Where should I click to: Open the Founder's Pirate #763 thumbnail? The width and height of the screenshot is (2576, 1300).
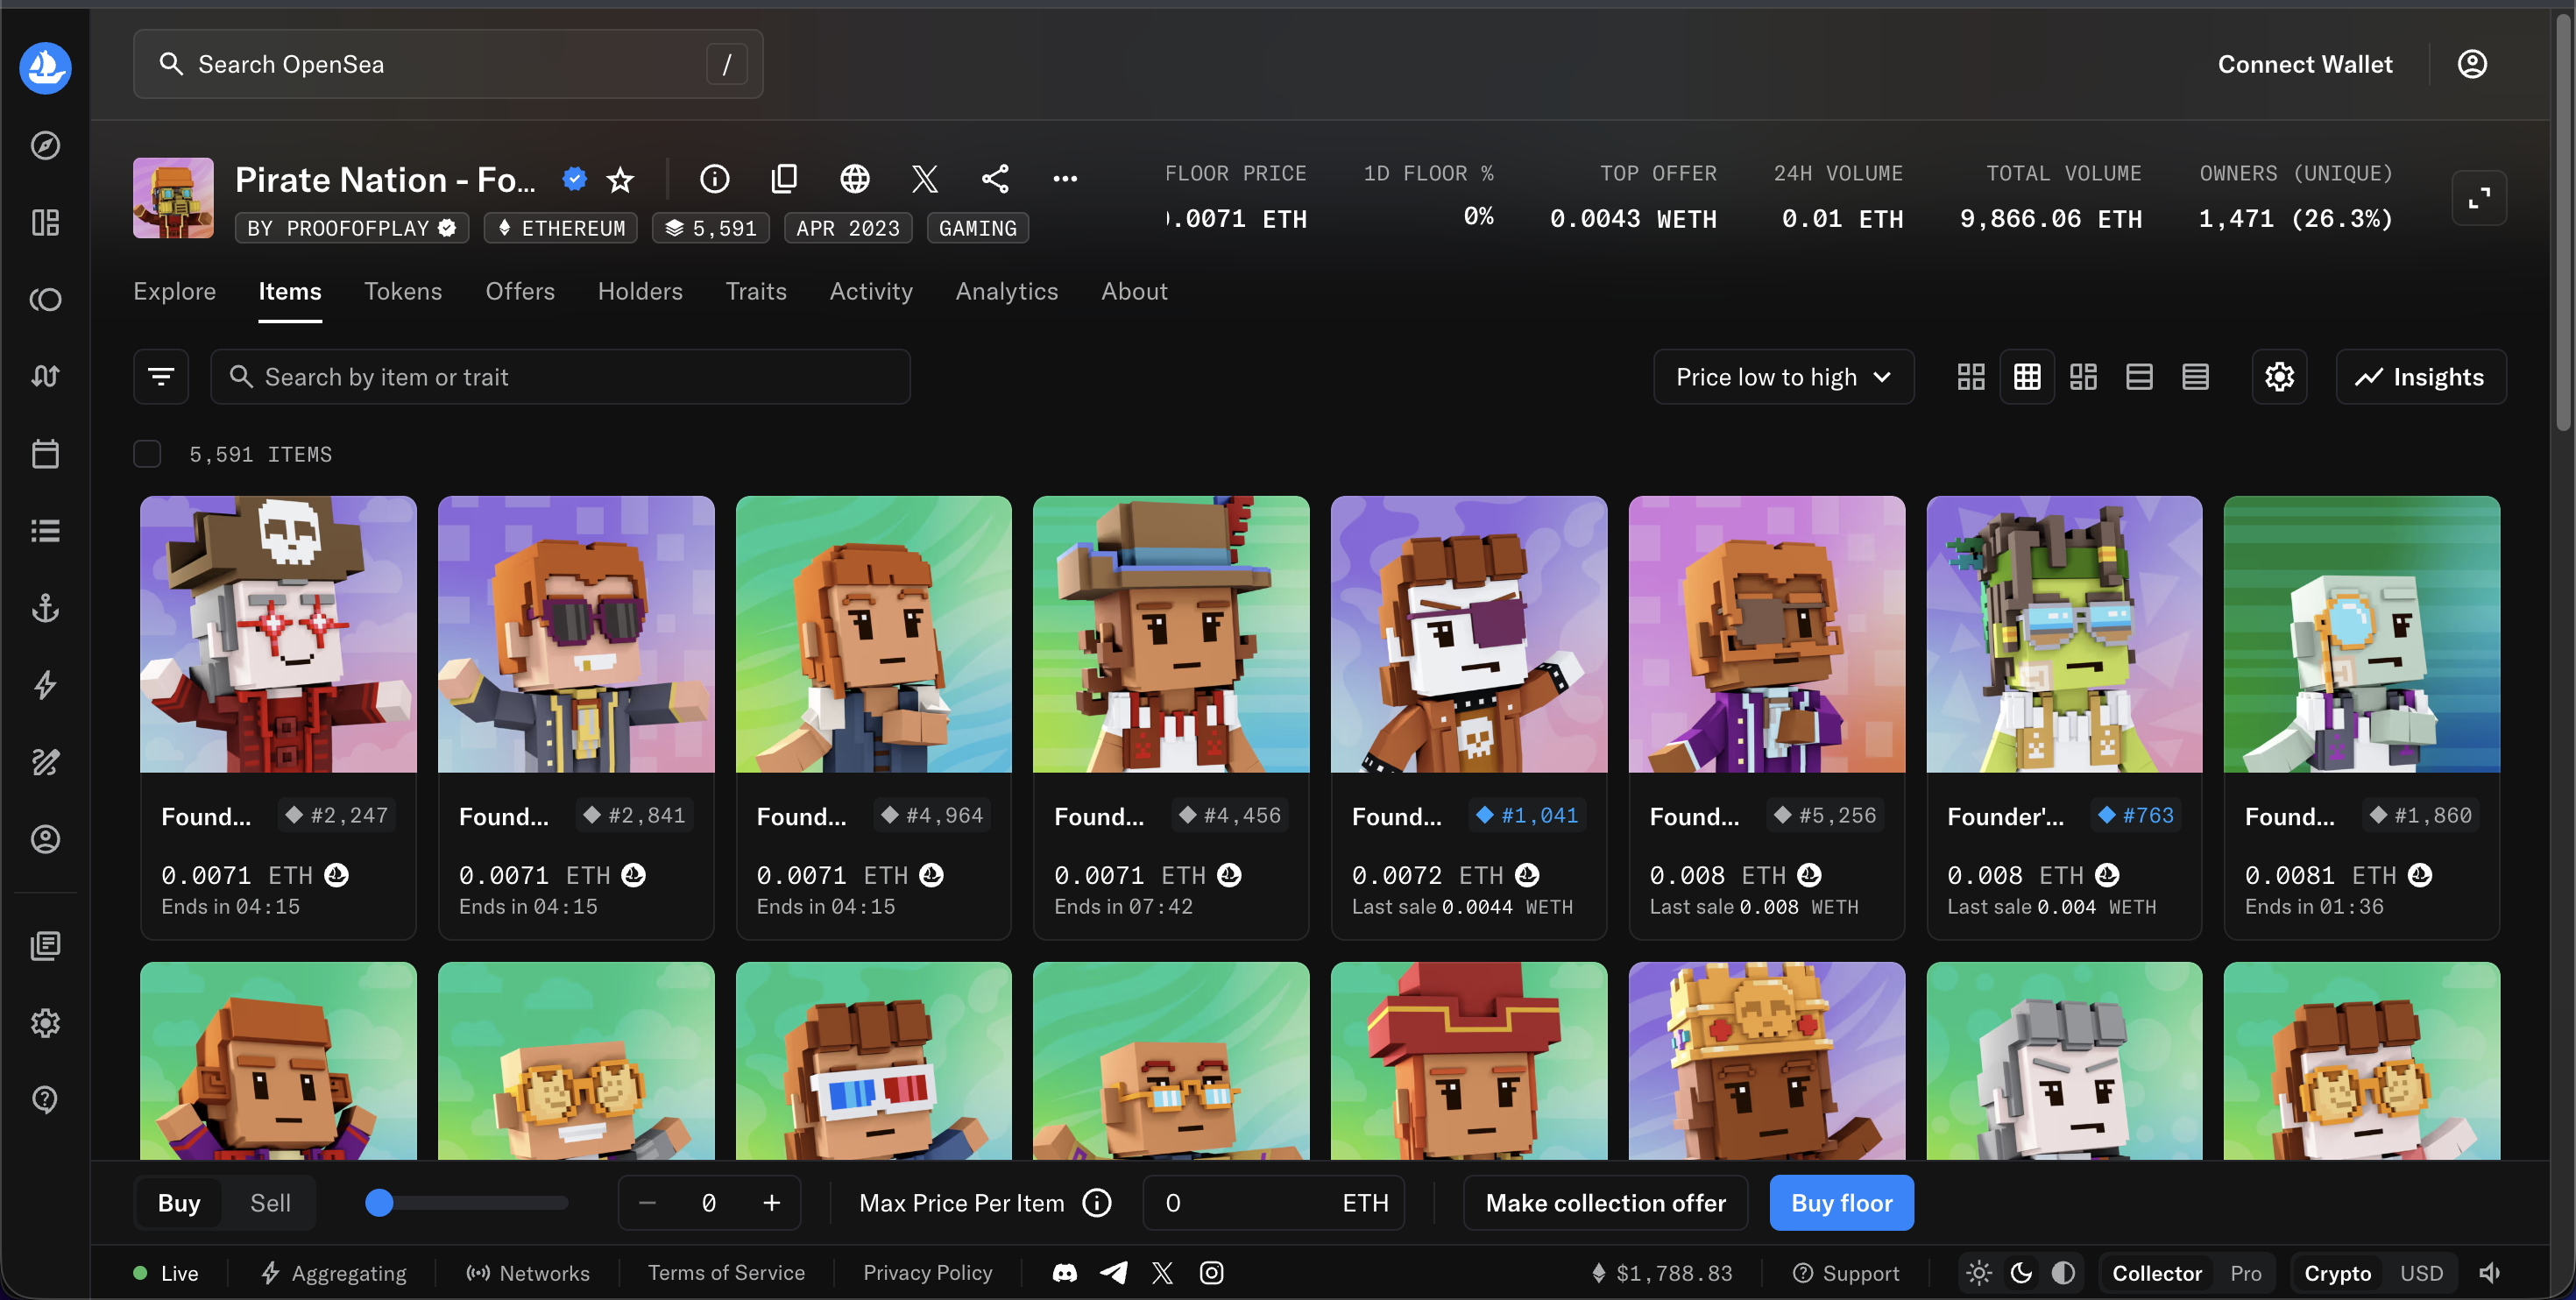point(2064,634)
